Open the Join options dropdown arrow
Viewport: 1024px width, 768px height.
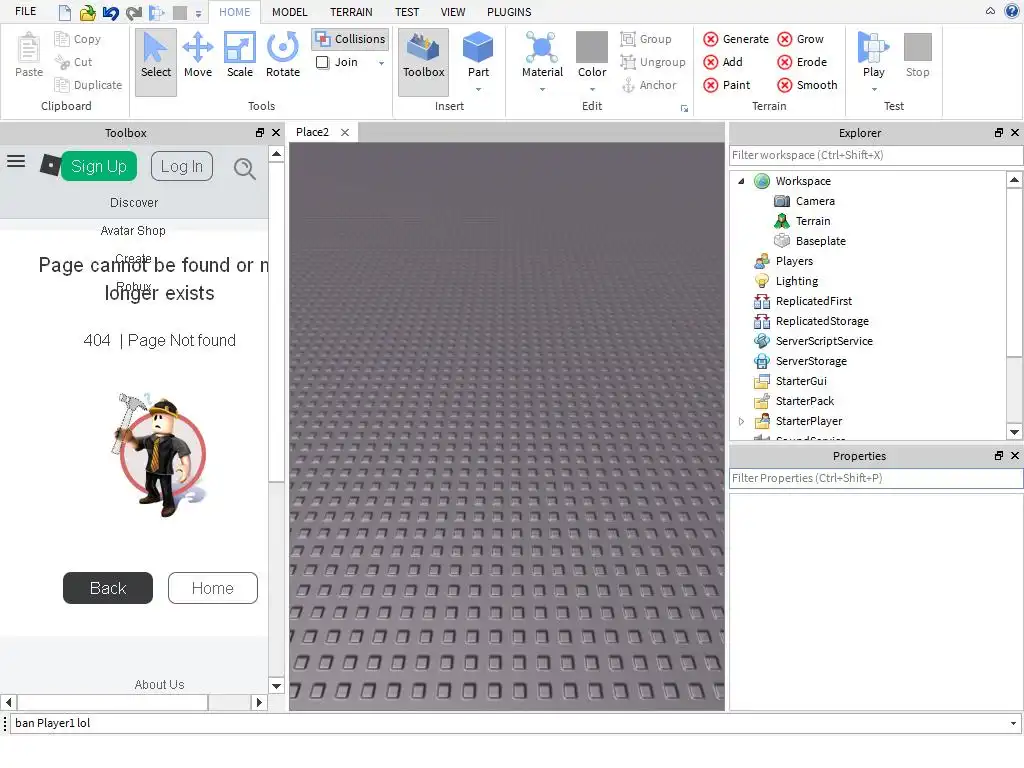click(381, 63)
